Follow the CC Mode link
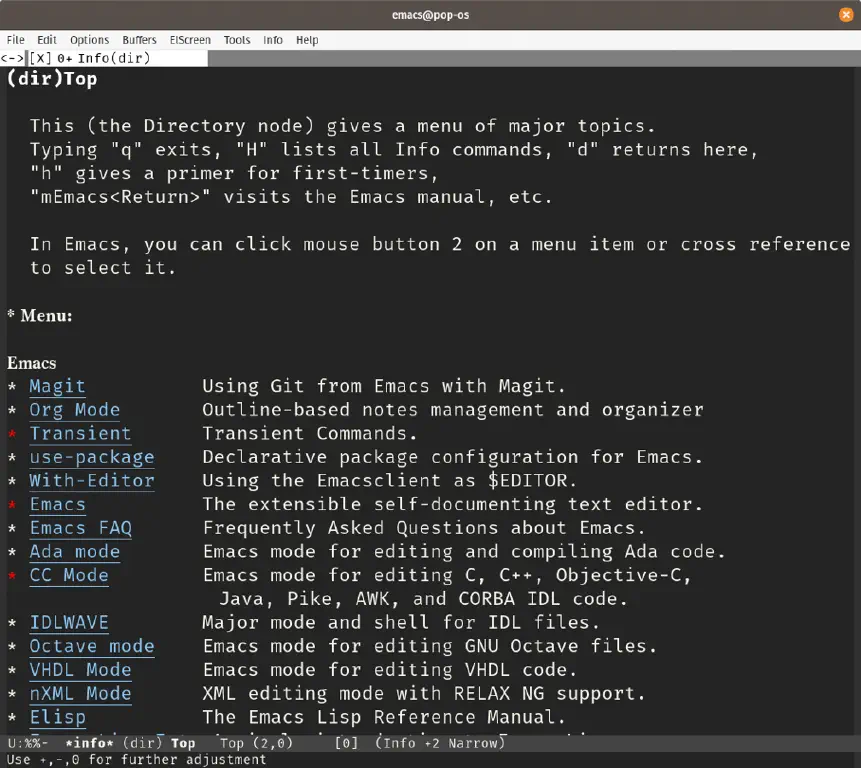 point(69,575)
